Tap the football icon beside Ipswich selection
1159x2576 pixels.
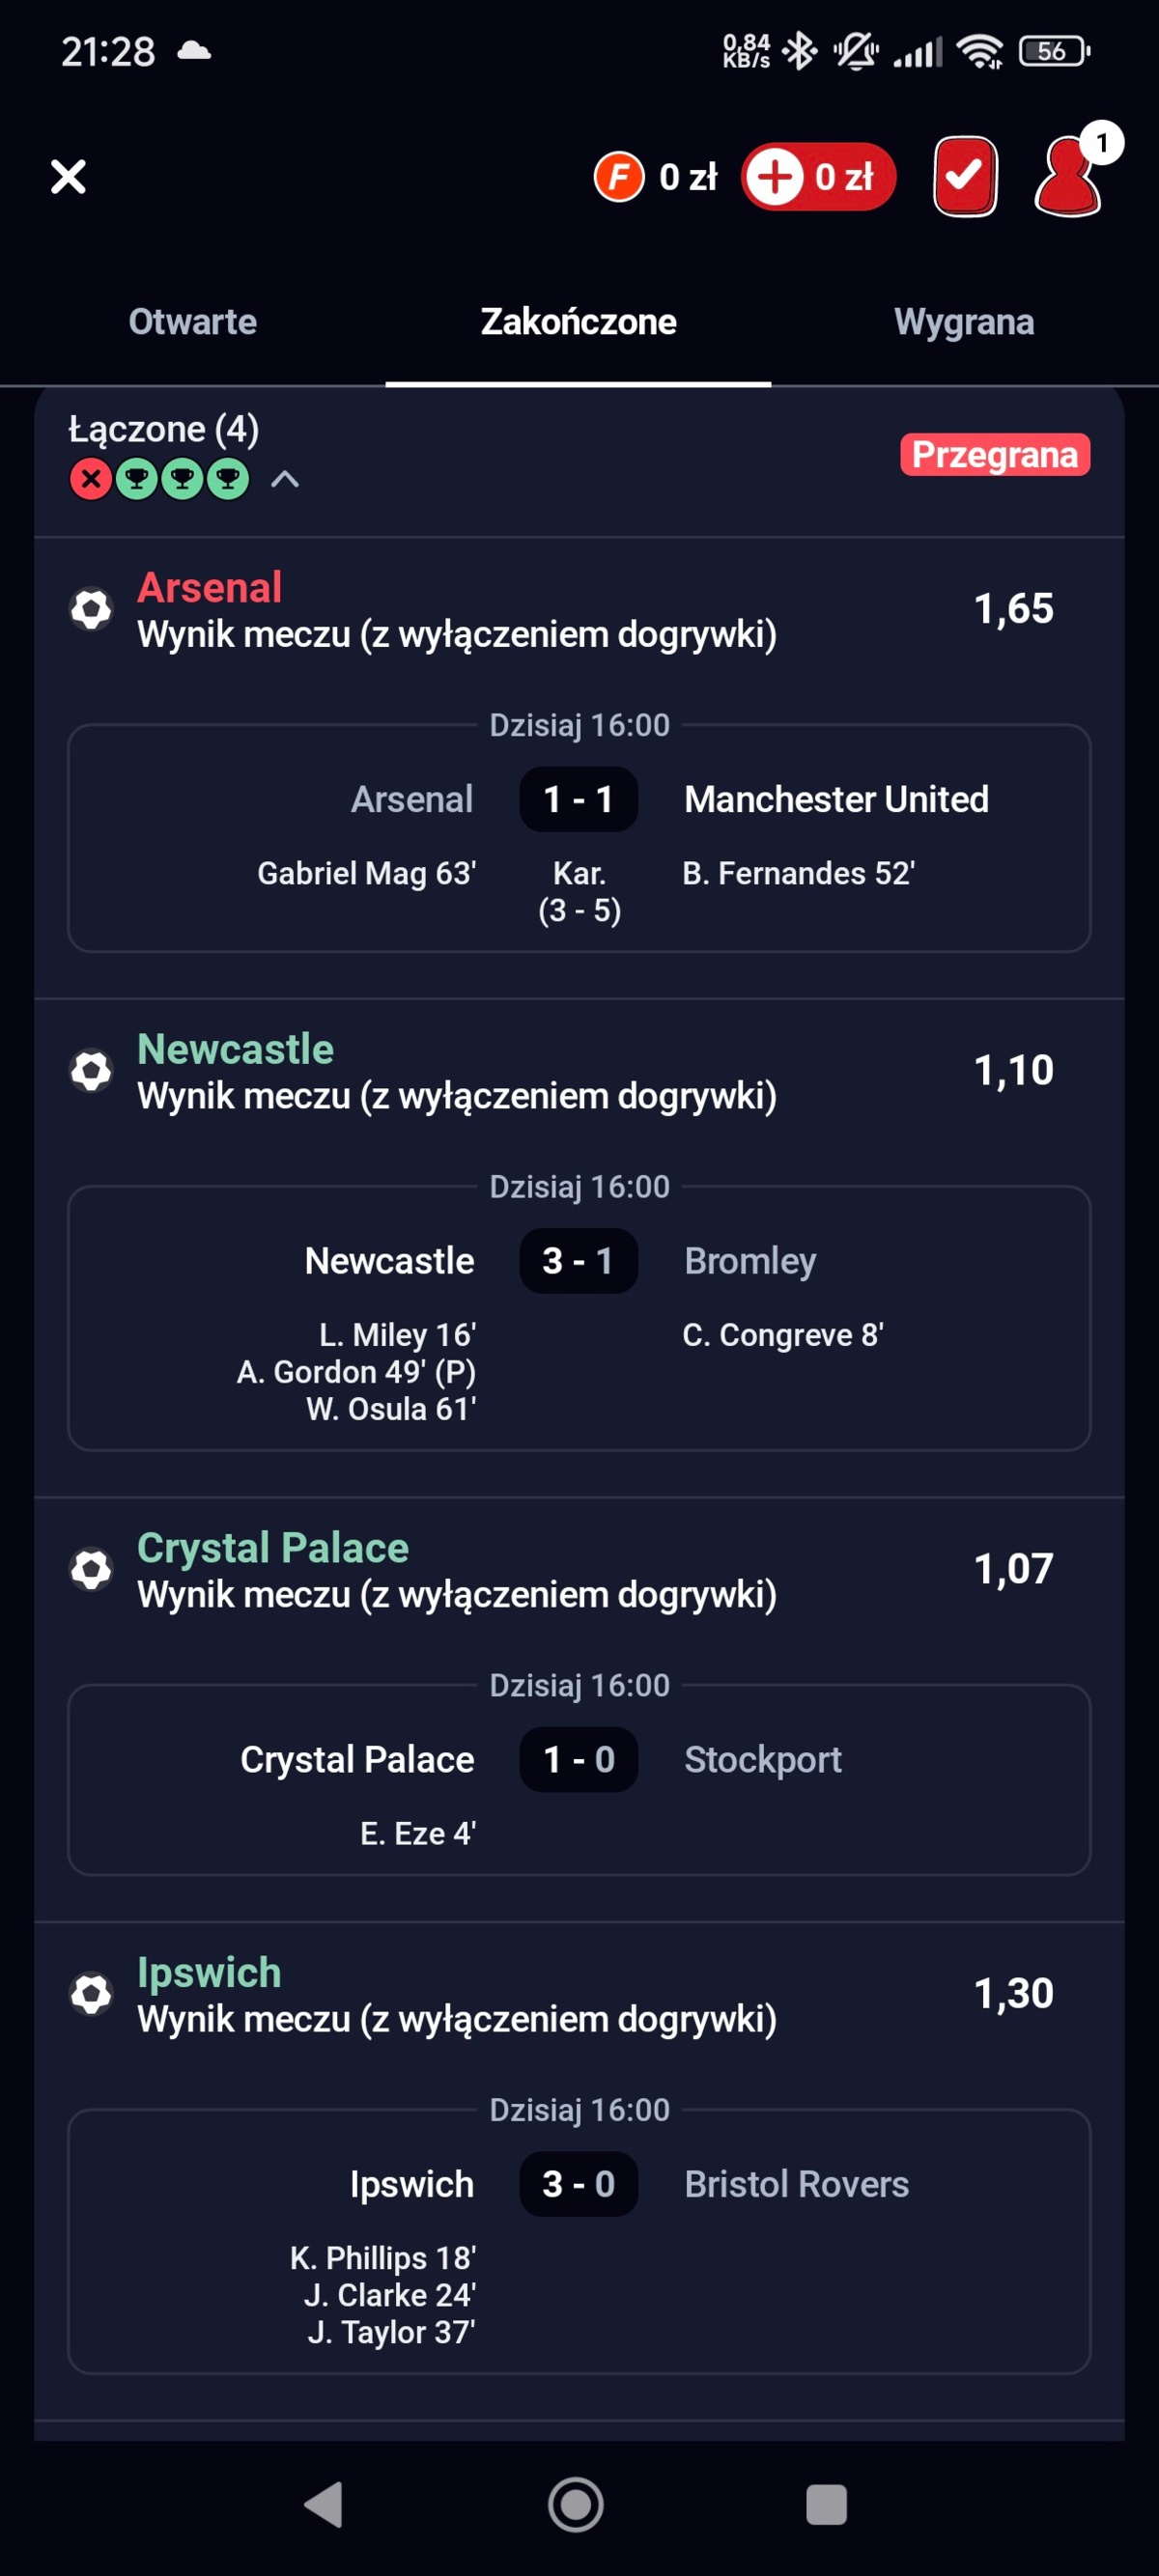pyautogui.click(x=91, y=1994)
